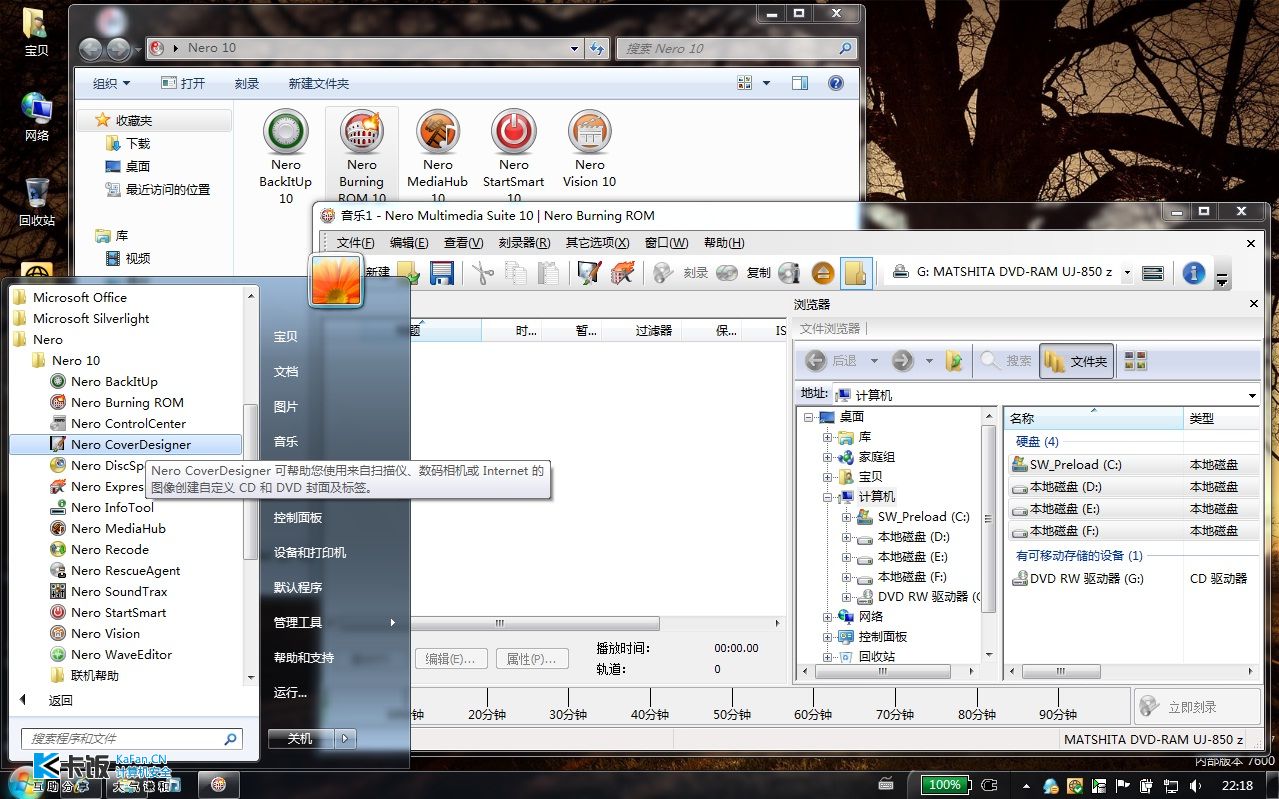Screen dimensions: 1279x799
Task: Click the Paste clipboard icon in Nero toolbar
Action: click(x=548, y=272)
